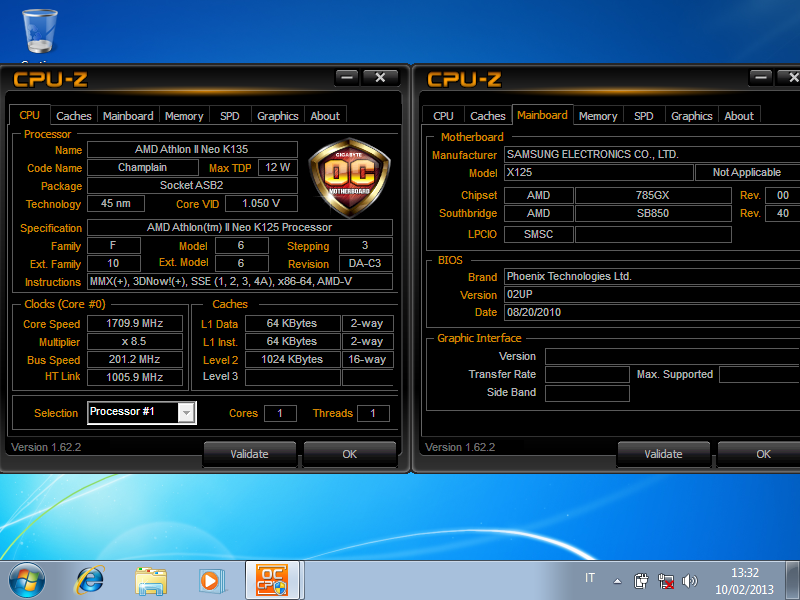The width and height of the screenshot is (800, 600).
Task: Click the motherboard Model value X125
Action: (599, 172)
